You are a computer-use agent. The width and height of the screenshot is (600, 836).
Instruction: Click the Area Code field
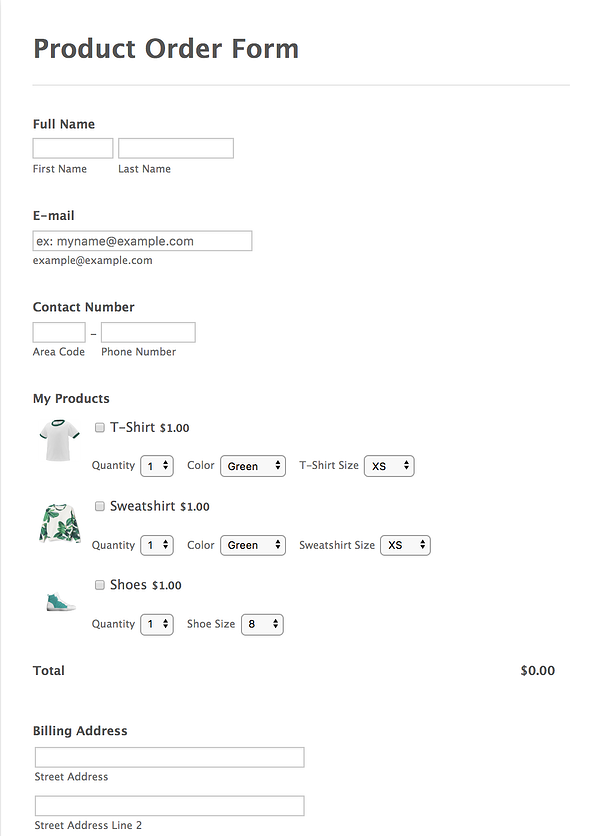[59, 332]
